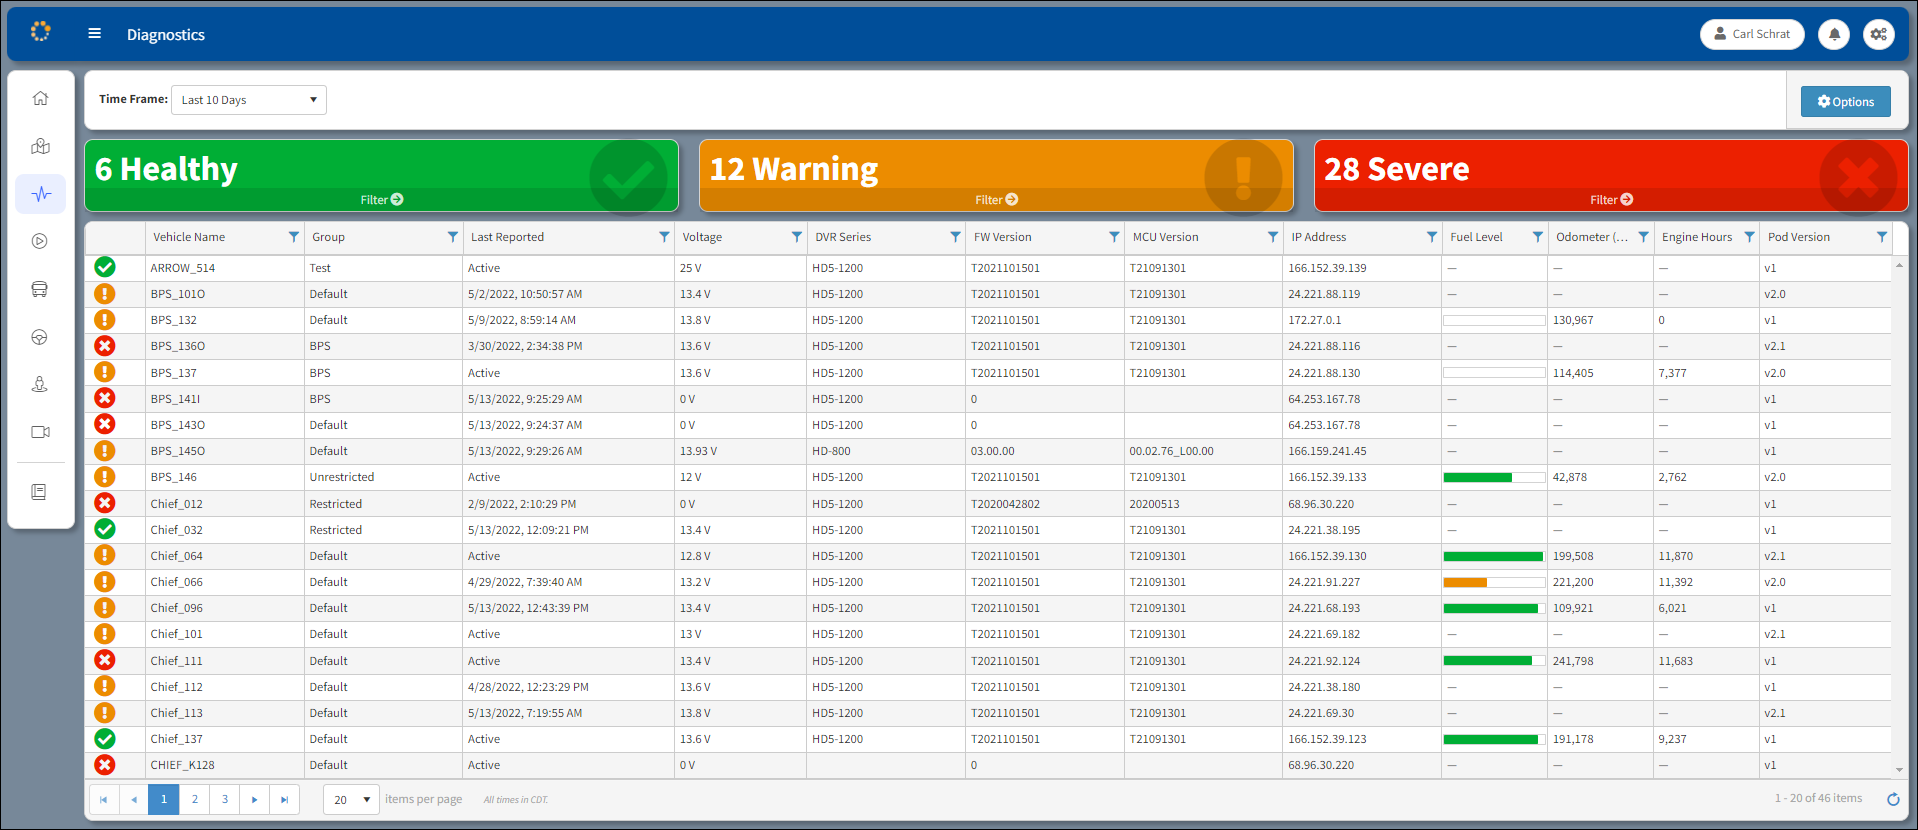Filter the Fuel Level column

pos(1538,237)
